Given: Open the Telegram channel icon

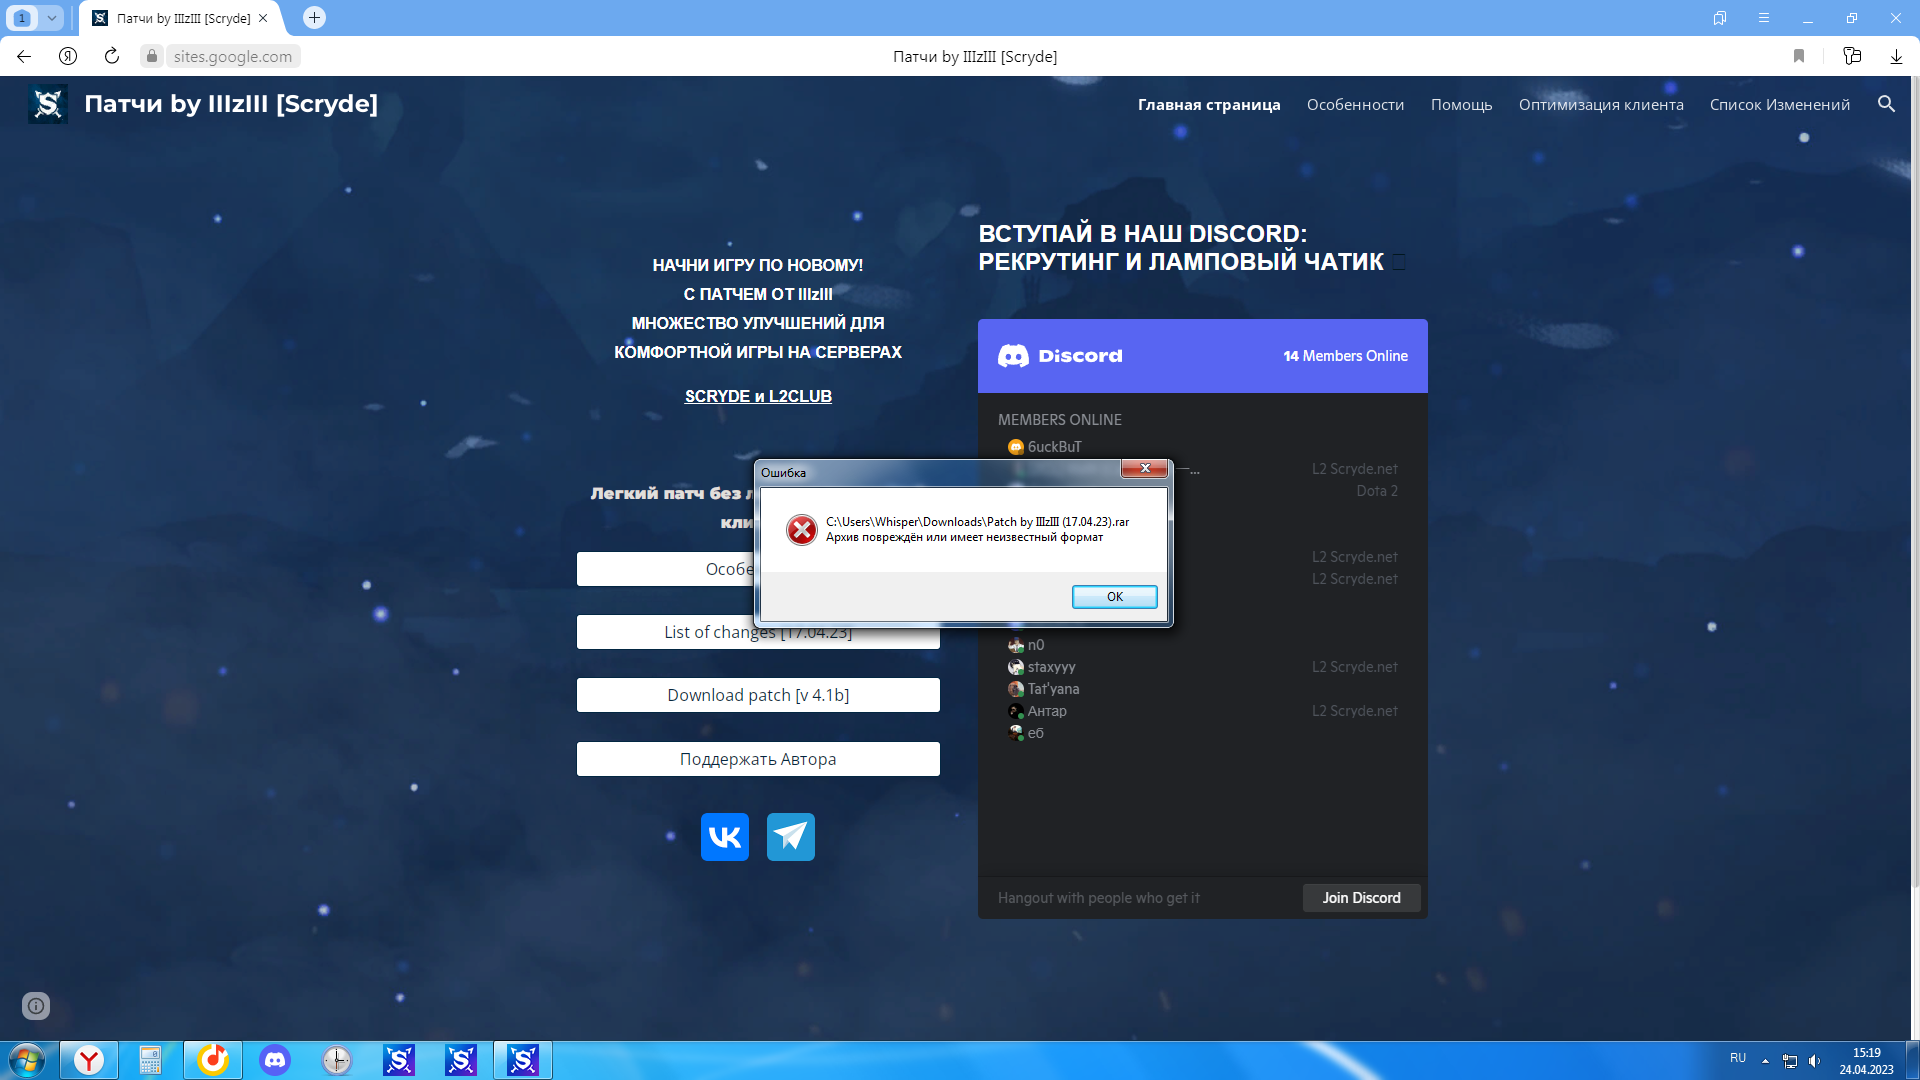Looking at the screenshot, I should [x=790, y=837].
